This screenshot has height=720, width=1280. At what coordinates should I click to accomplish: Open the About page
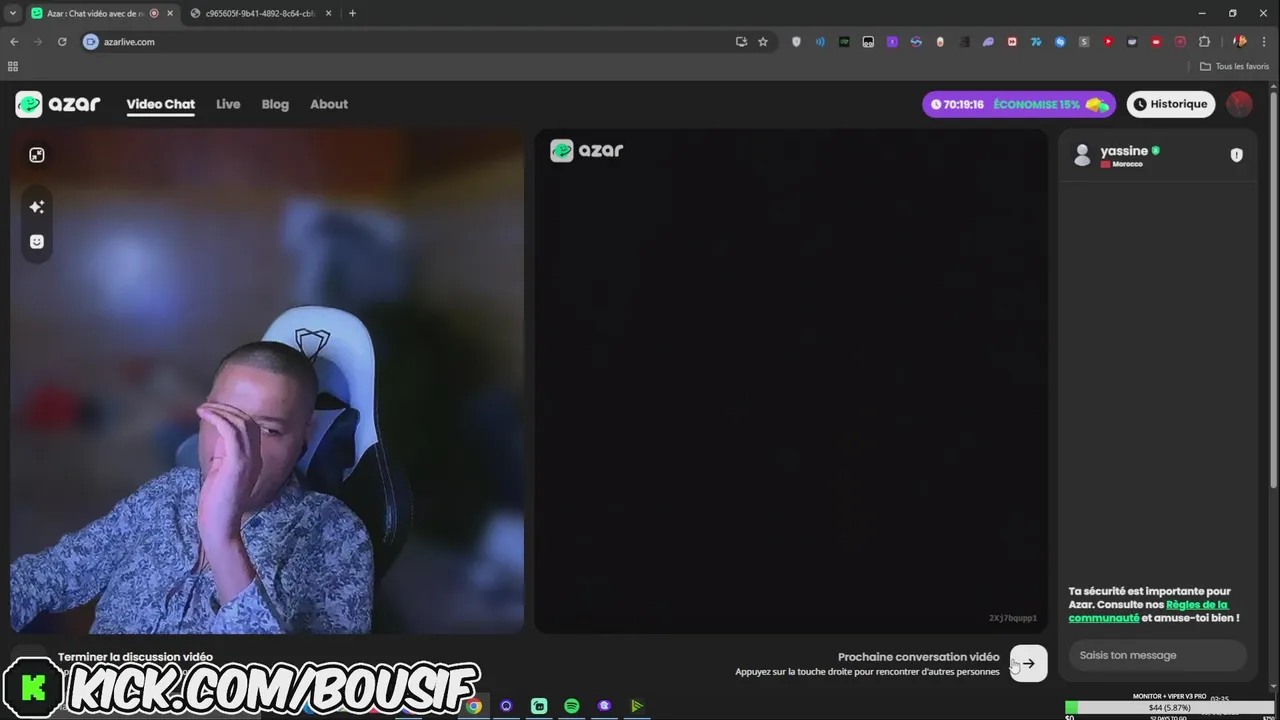[329, 104]
